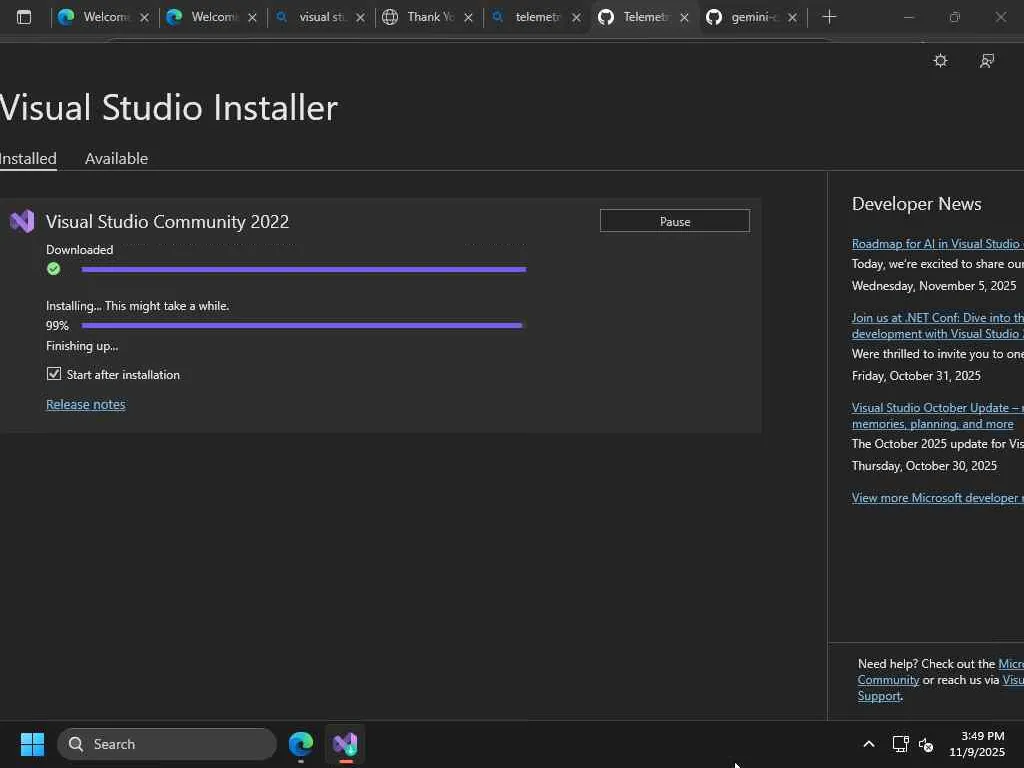Viewport: 1024px width, 768px height.
Task: Click the muted volume icon in system tray
Action: point(926,744)
